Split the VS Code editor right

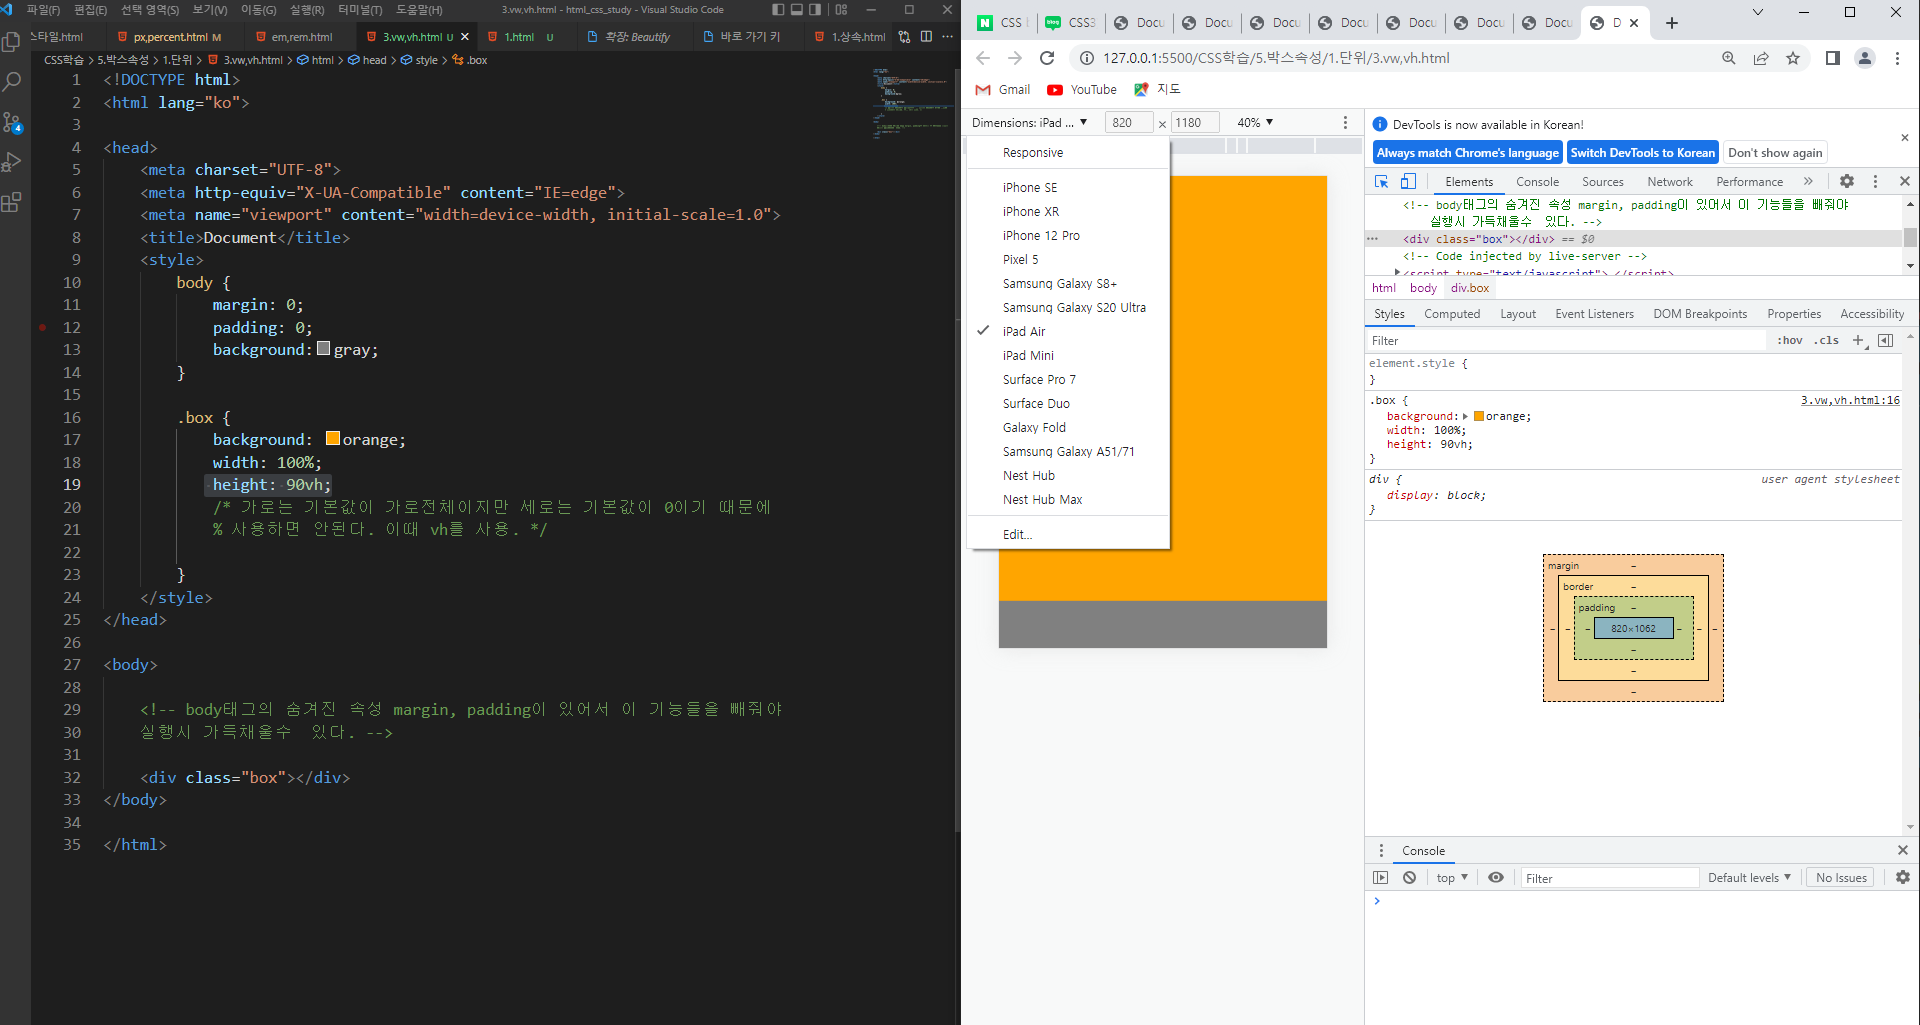coord(926,37)
